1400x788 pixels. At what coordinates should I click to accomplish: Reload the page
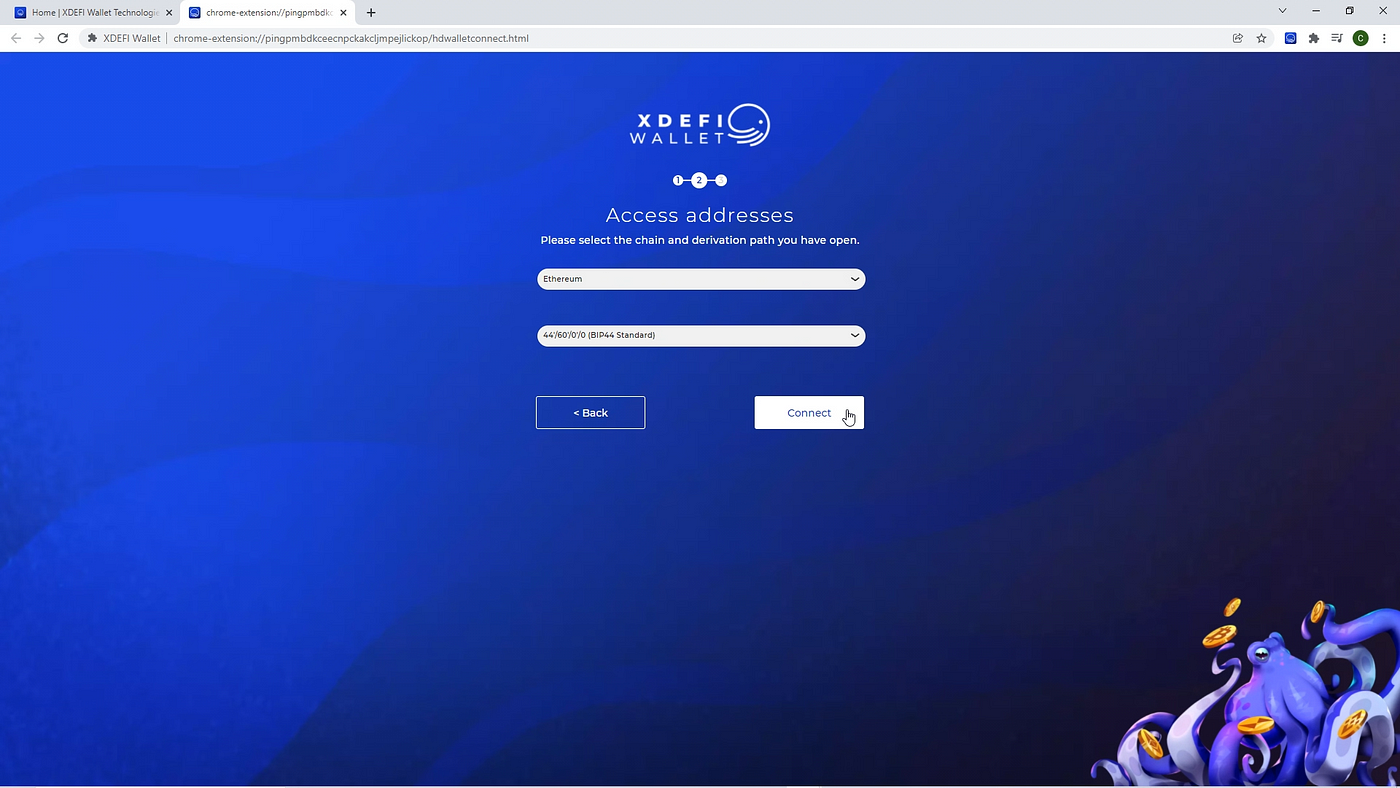point(62,38)
